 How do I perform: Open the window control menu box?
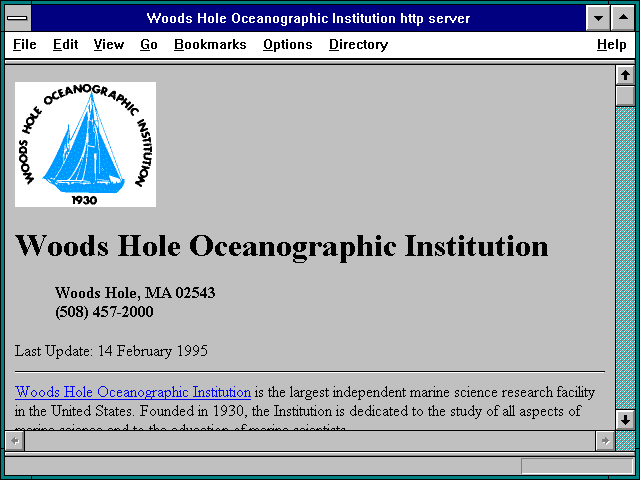[x=17, y=18]
